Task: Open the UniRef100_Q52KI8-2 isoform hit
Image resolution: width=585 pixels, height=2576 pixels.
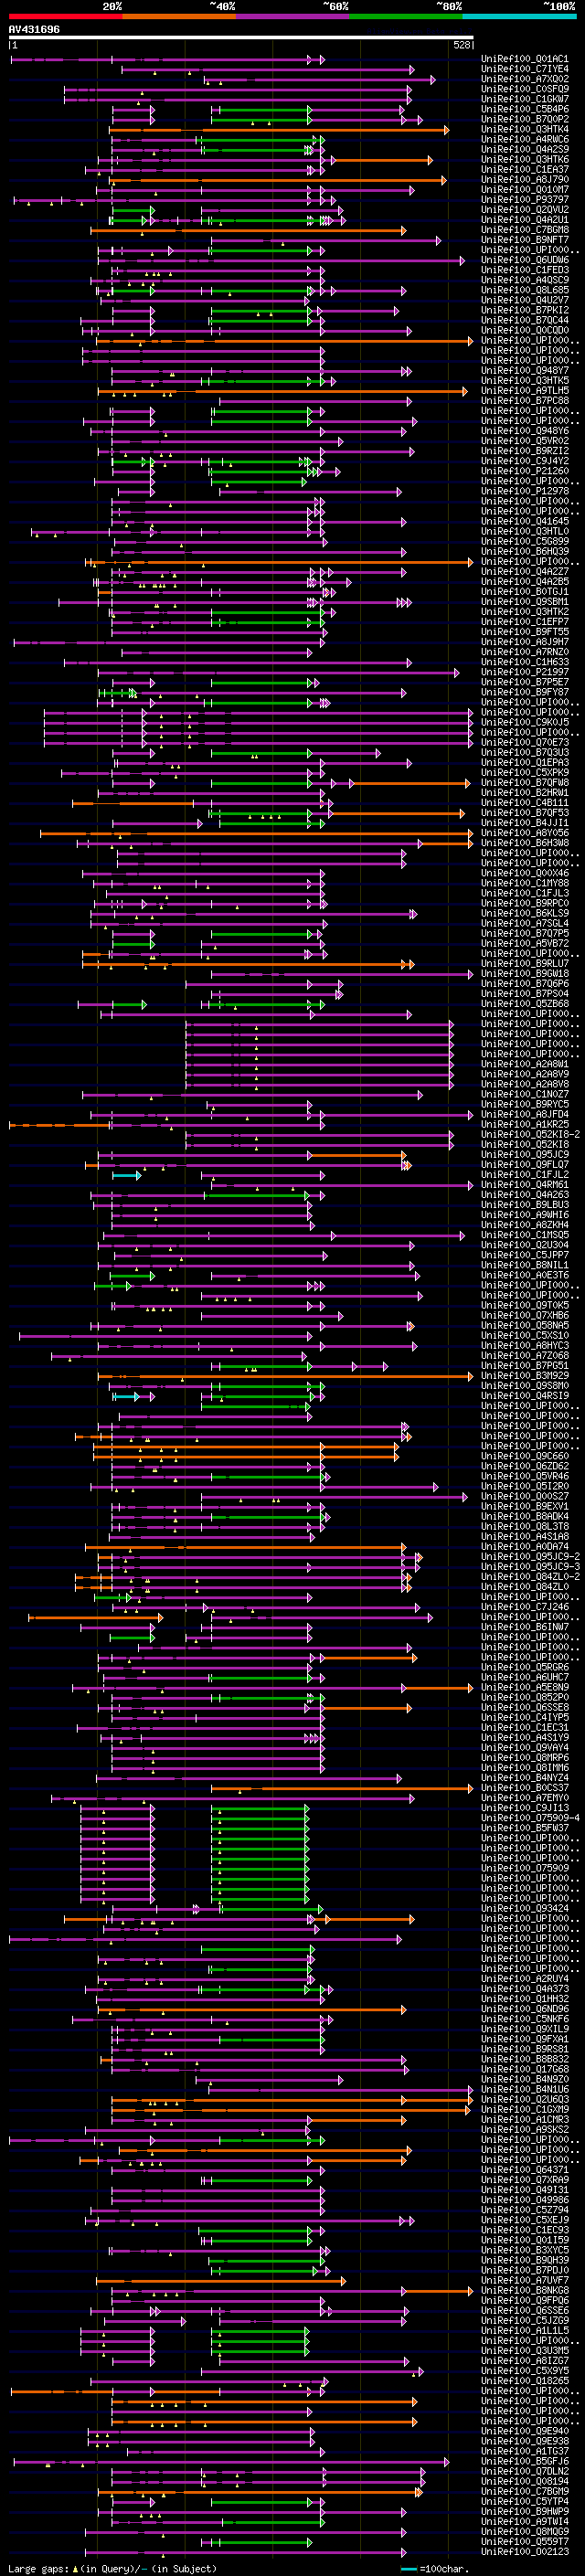Action: [x=530, y=1135]
